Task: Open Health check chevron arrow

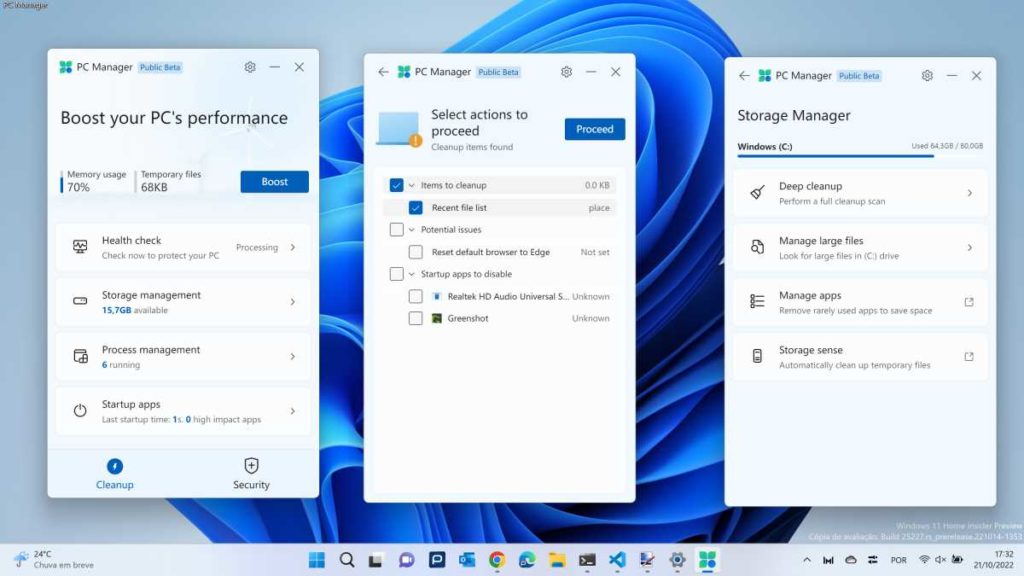Action: (x=293, y=248)
